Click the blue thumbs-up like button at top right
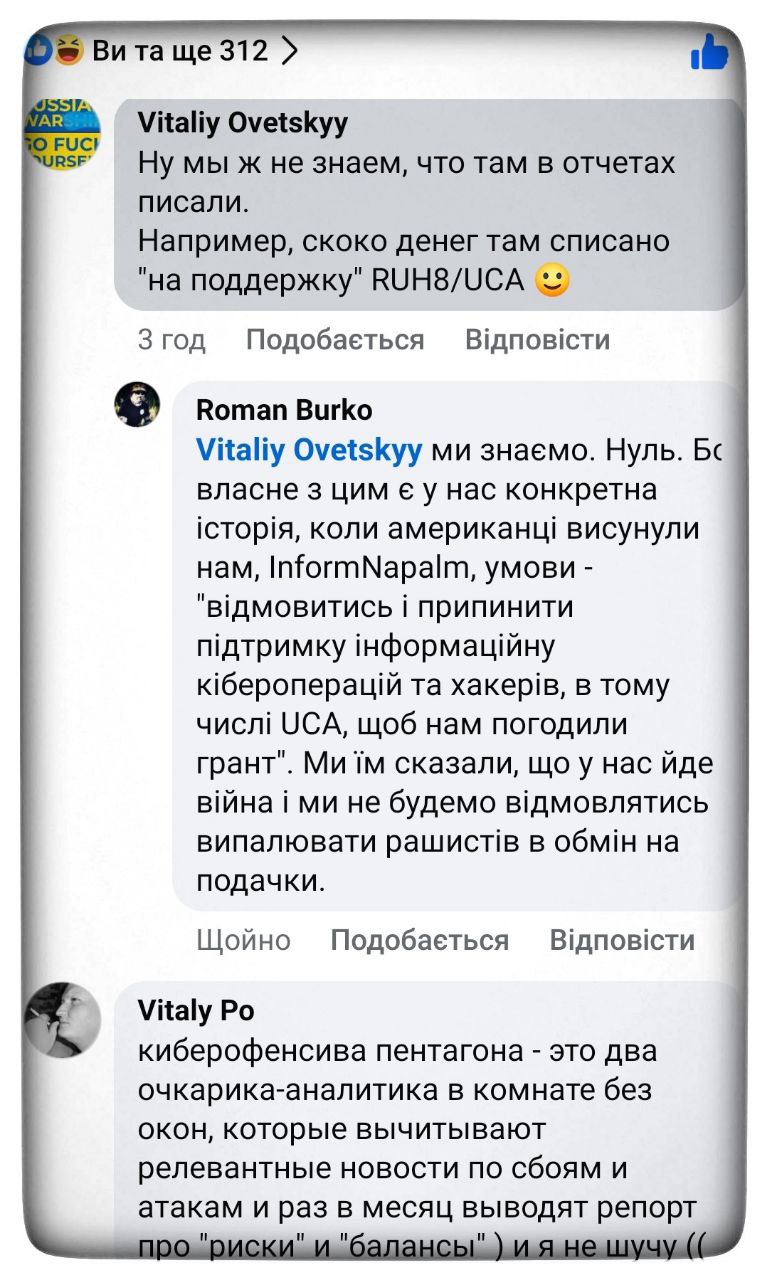The image size is (768, 1280). point(710,51)
